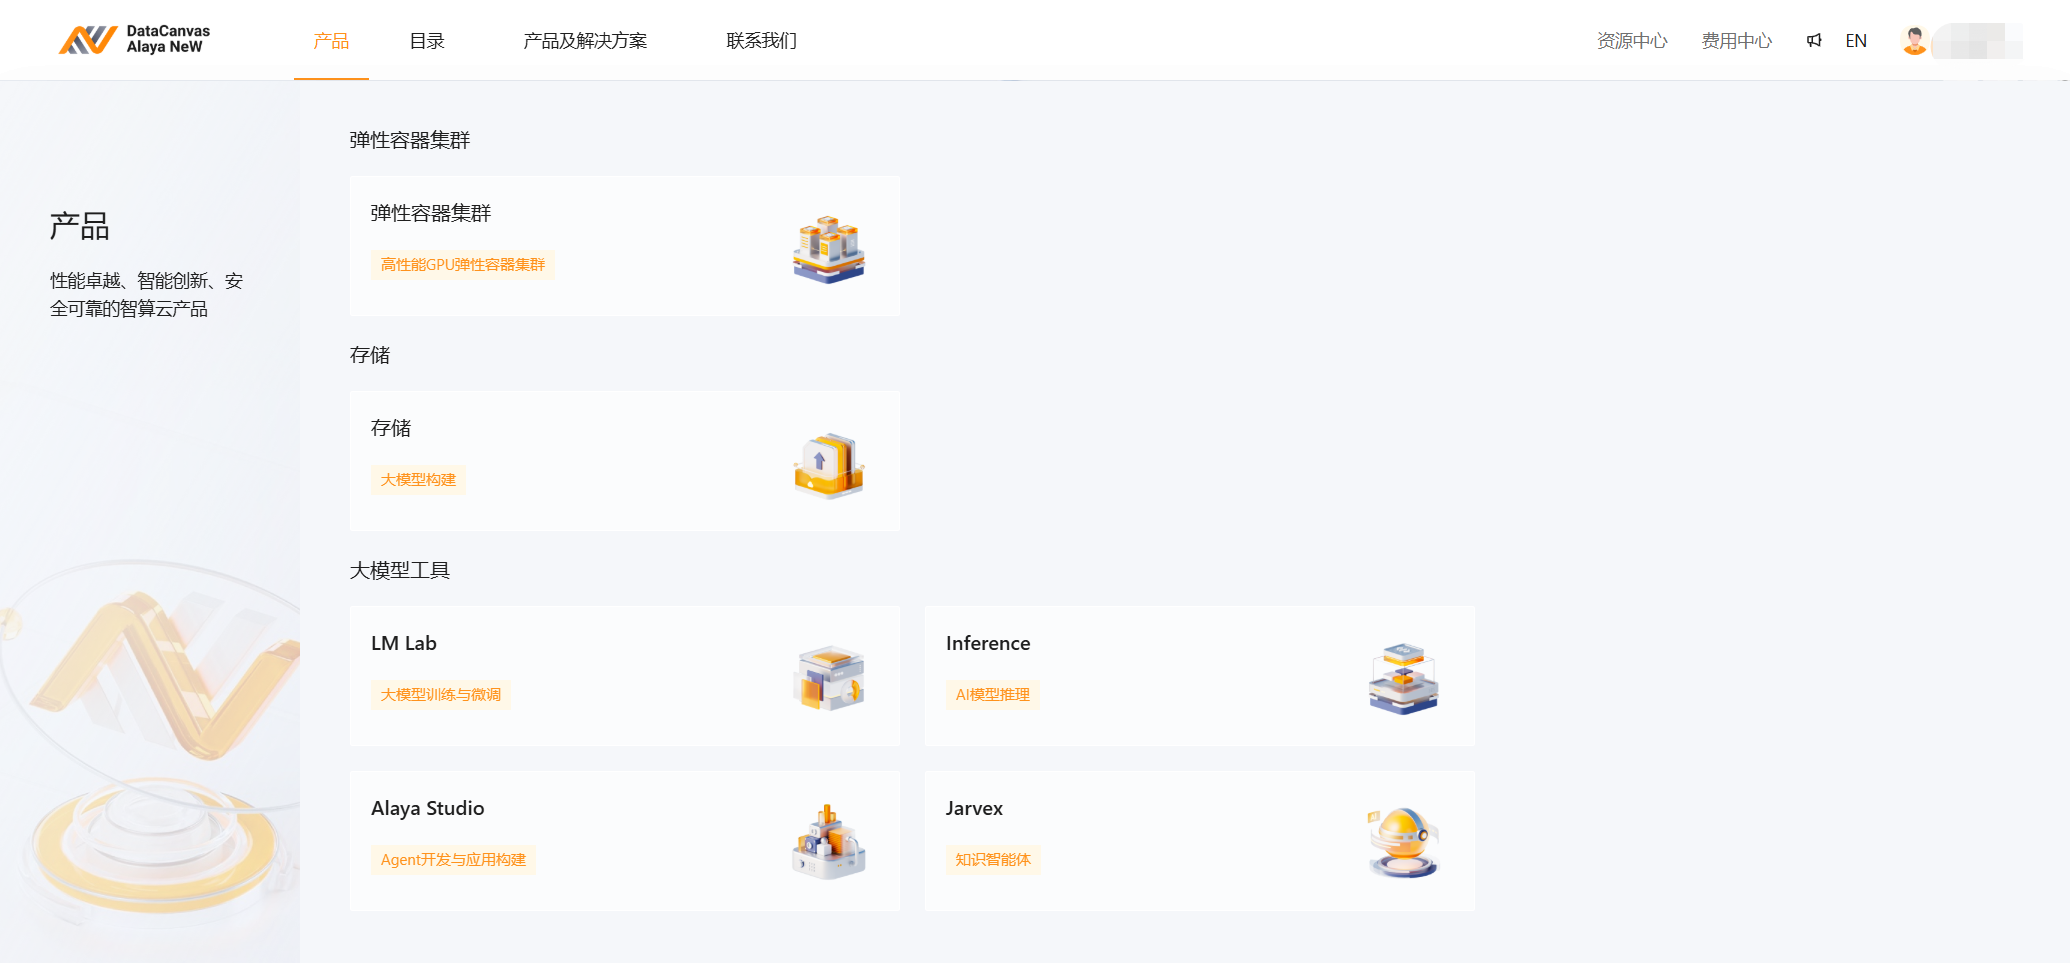The height and width of the screenshot is (963, 2070).
Task: Go to 联系我们 page
Action: click(761, 41)
